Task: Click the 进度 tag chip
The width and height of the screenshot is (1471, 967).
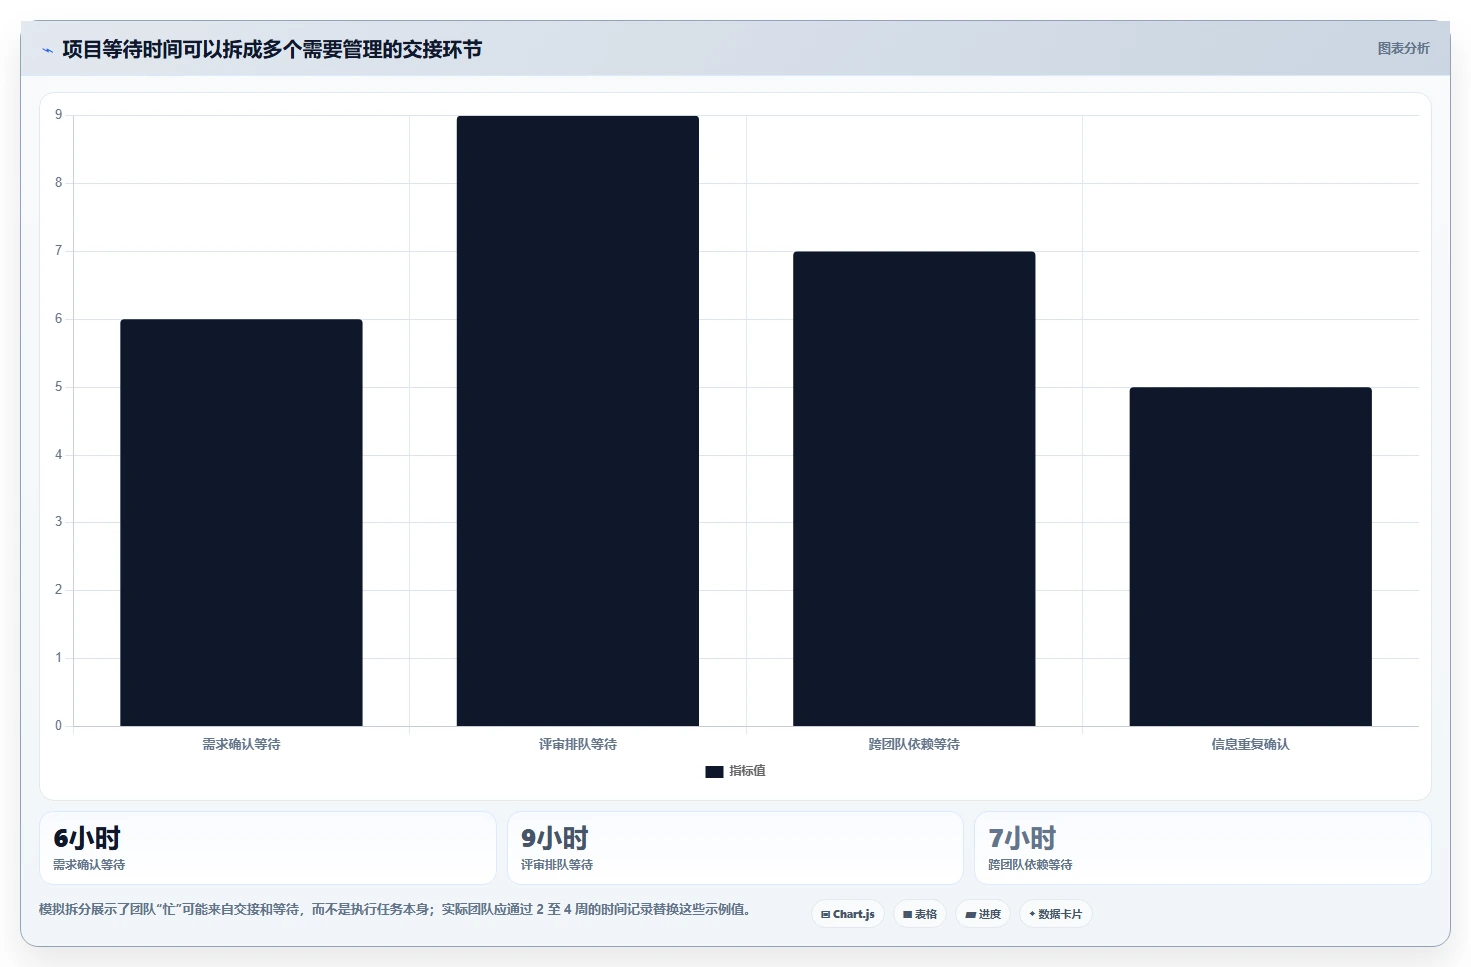Action: click(983, 914)
